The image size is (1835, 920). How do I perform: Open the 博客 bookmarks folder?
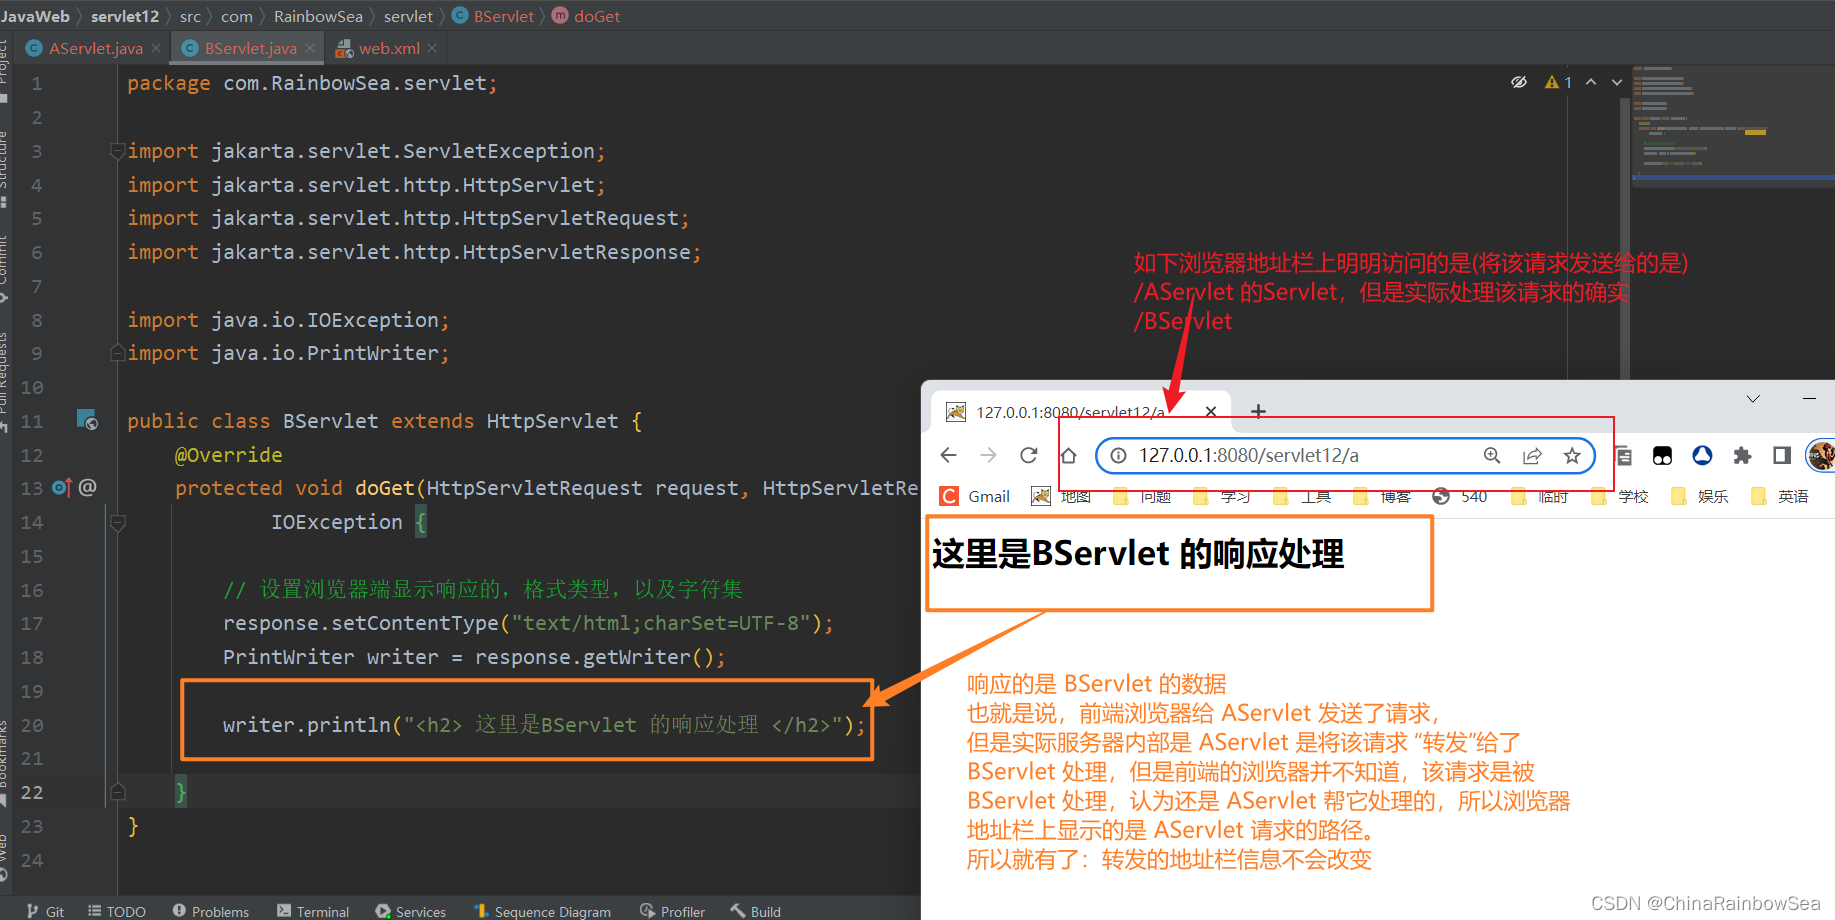pos(1382,496)
